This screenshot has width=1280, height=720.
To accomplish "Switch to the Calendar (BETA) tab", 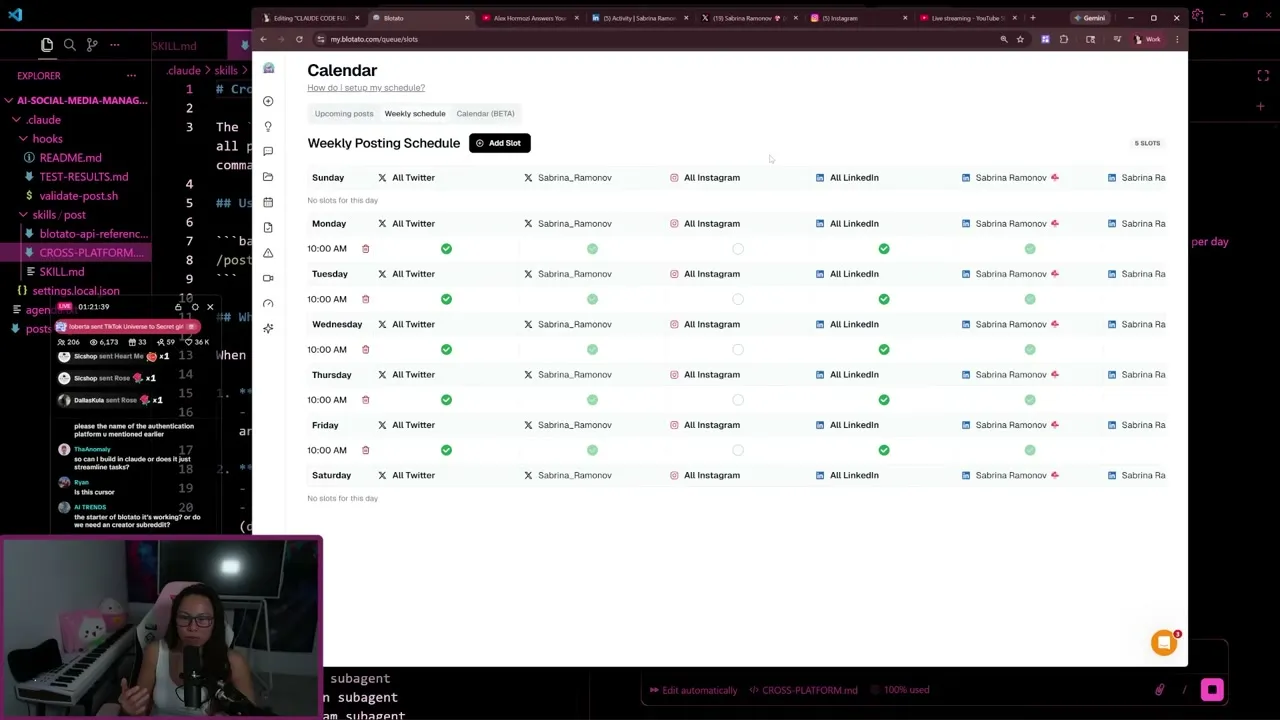I will point(485,114).
